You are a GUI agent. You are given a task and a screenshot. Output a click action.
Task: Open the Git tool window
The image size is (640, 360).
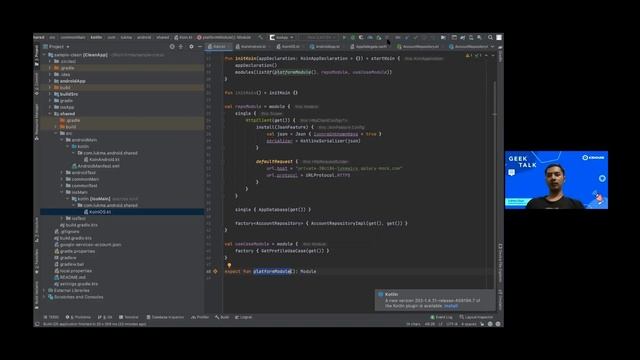click(105, 317)
